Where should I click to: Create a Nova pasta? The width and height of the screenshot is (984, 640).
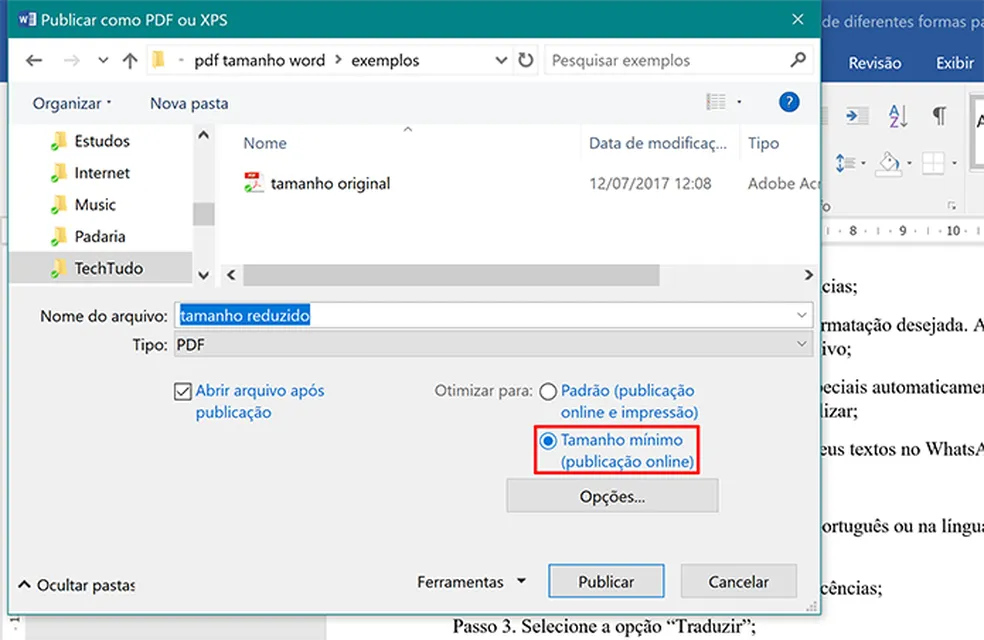189,103
